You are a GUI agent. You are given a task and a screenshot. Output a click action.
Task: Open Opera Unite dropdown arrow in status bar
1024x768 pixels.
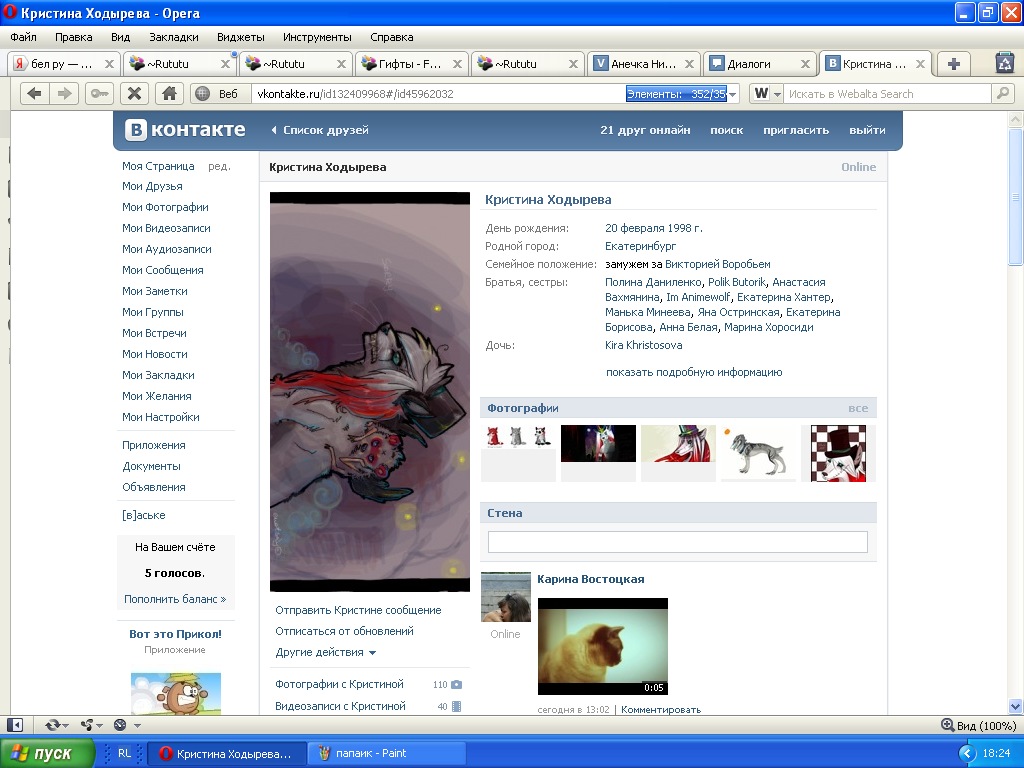(x=99, y=726)
